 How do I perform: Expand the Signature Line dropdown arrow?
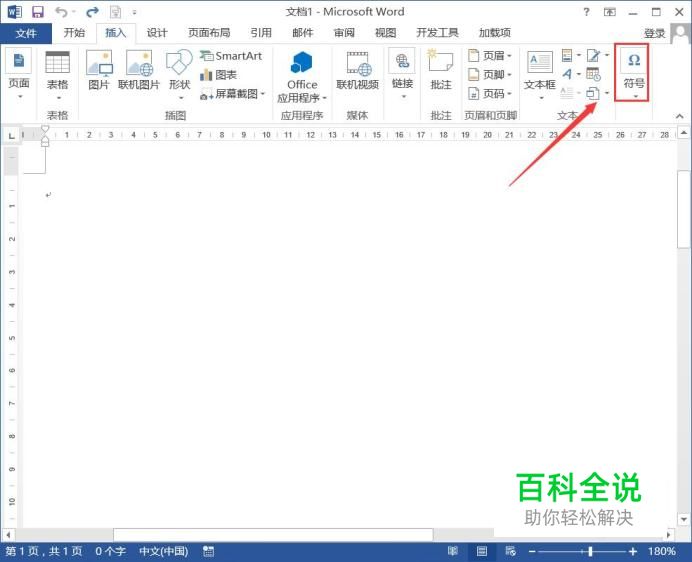(x=607, y=55)
